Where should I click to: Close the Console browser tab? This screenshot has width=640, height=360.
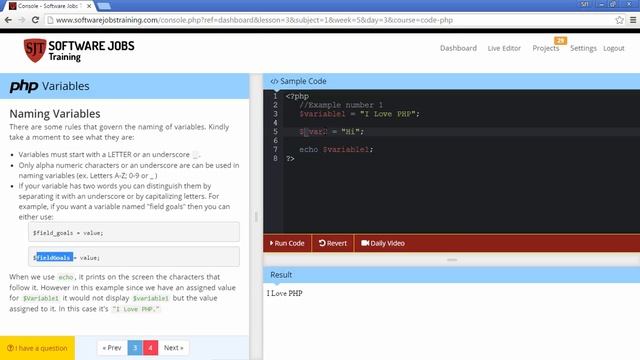pos(89,6)
